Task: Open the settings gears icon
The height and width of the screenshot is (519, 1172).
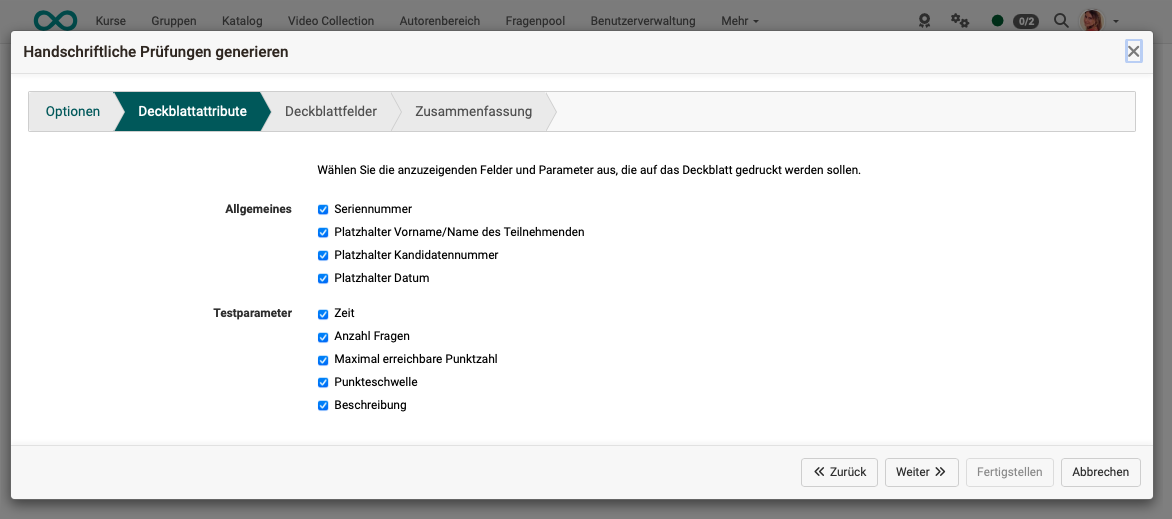Action: [x=960, y=20]
